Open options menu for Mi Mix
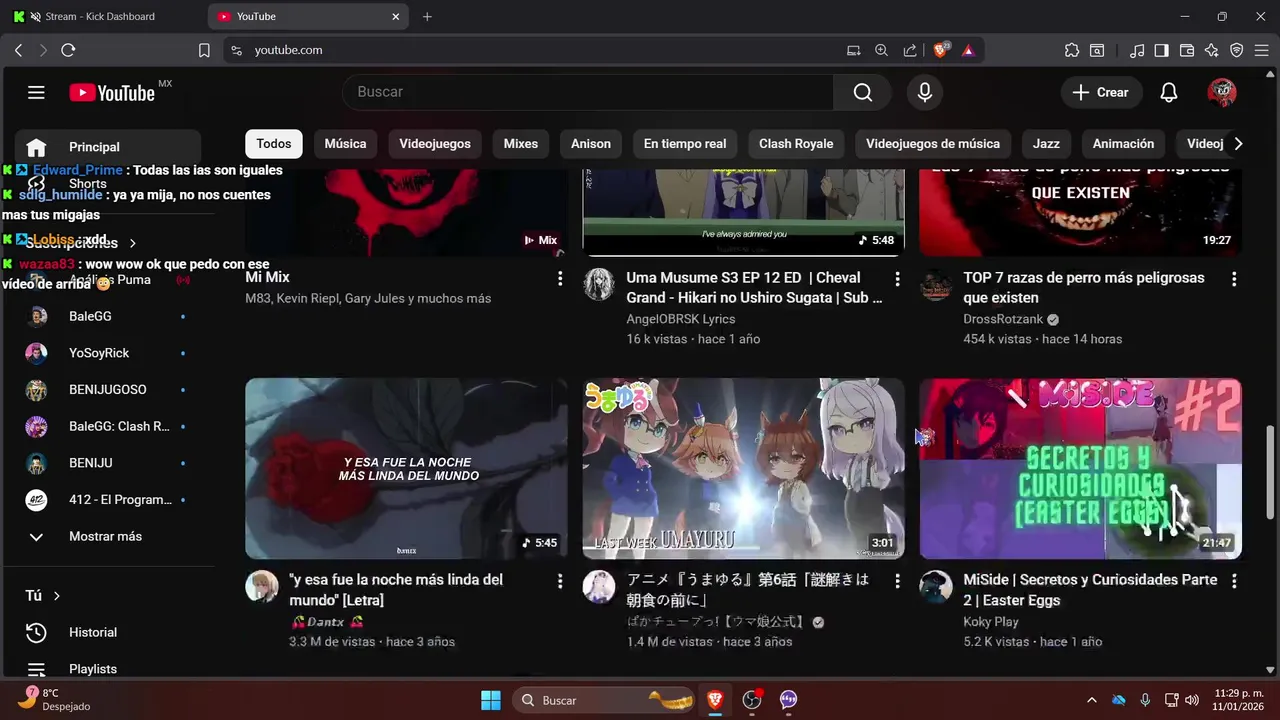 click(560, 278)
